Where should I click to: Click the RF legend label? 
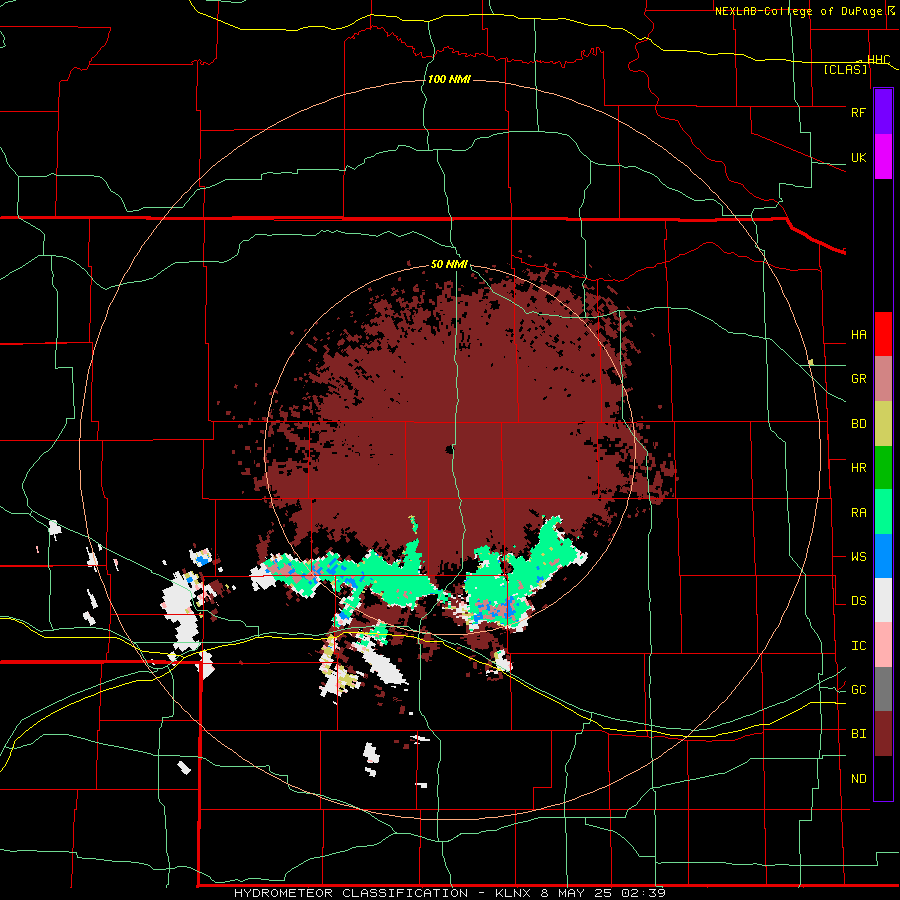858,112
